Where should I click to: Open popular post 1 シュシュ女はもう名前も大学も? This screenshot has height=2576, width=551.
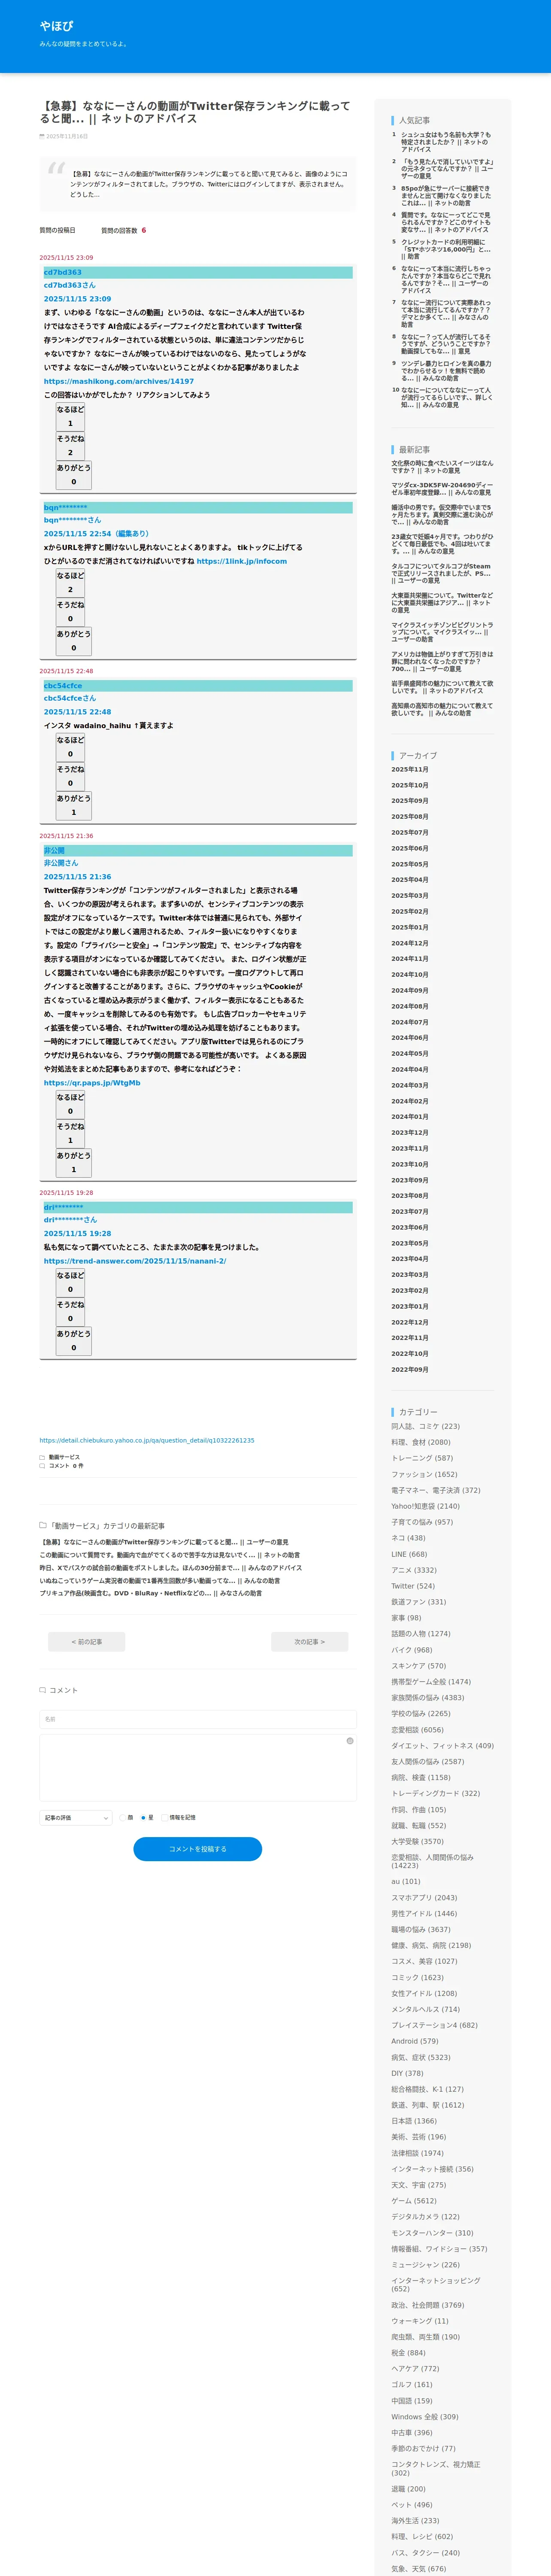tap(446, 142)
